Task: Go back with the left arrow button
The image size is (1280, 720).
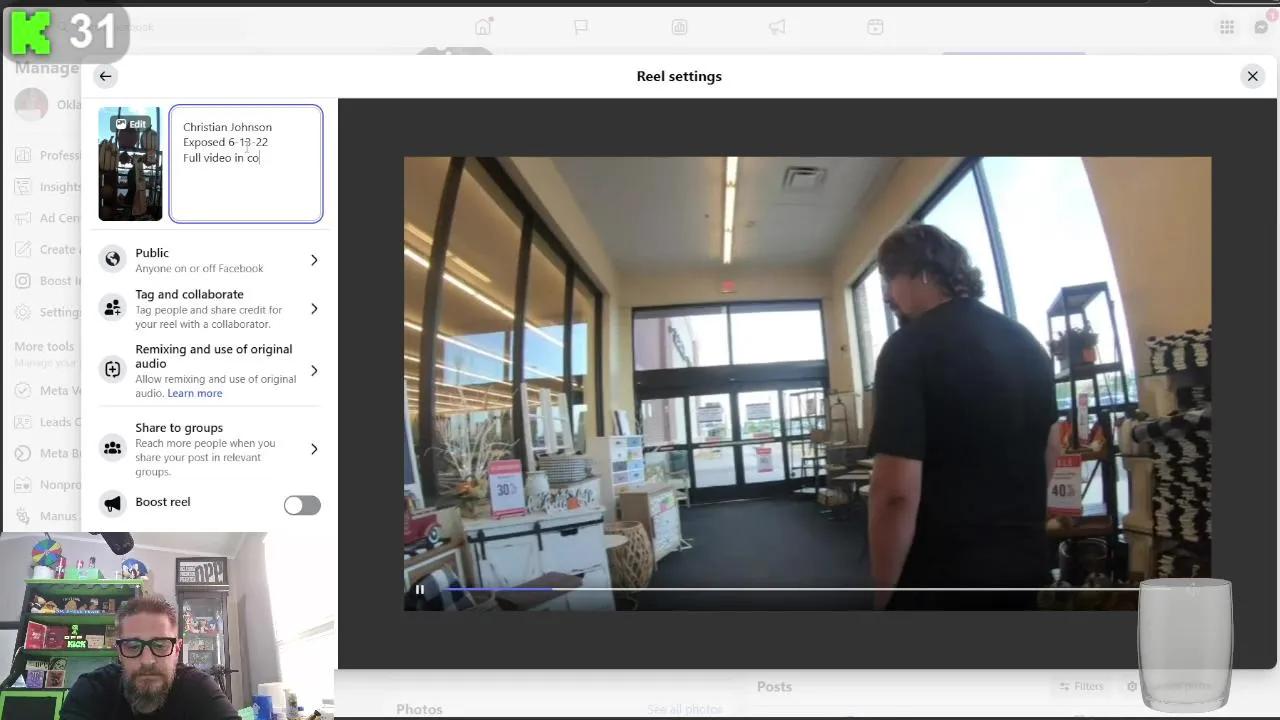Action: (105, 76)
